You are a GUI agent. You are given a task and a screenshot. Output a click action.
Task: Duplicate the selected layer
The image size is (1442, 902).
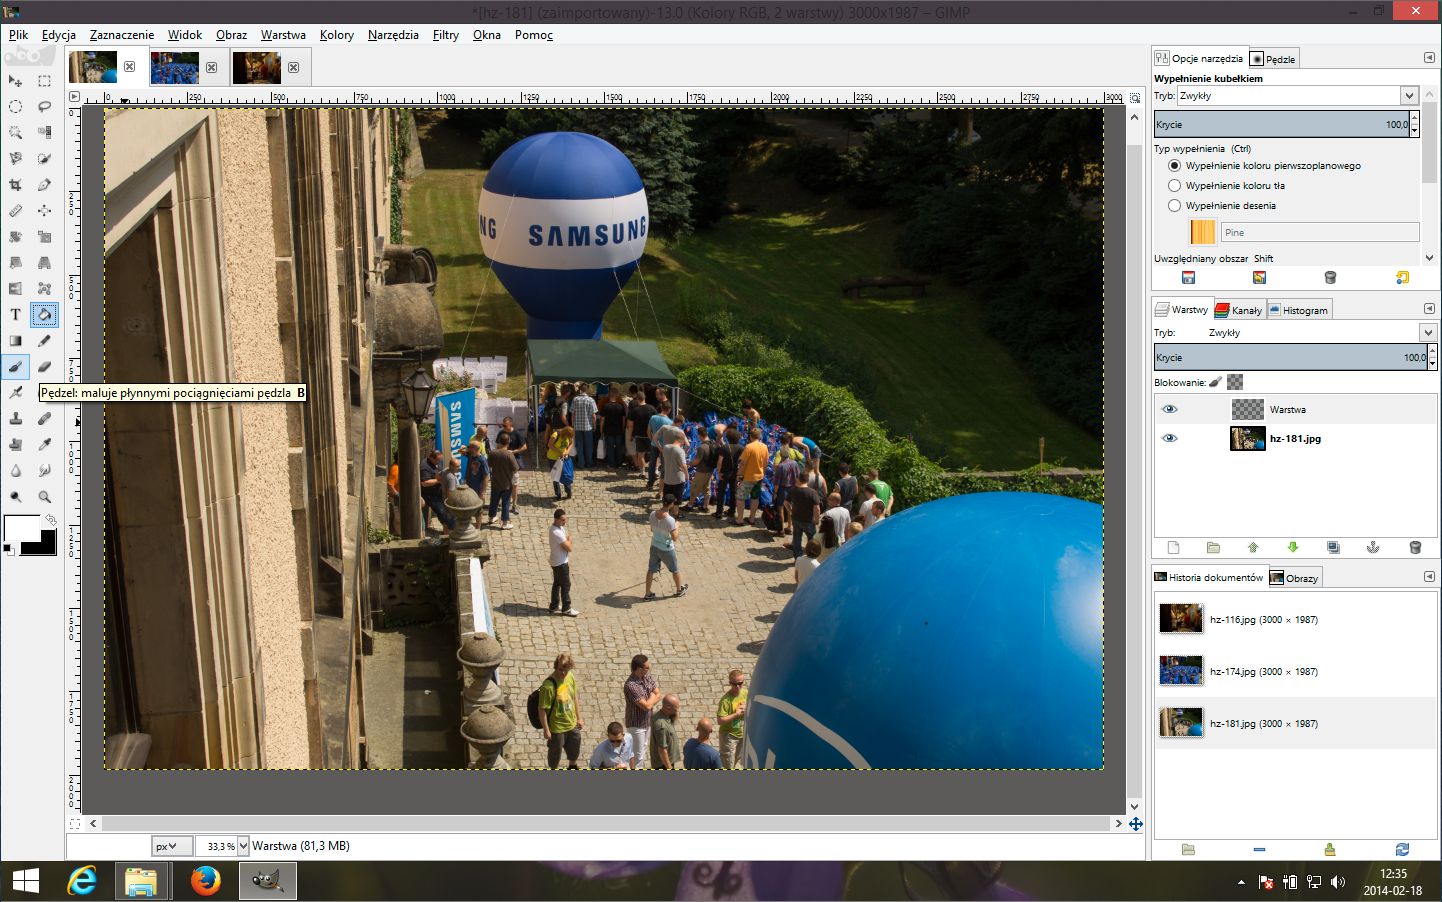pyautogui.click(x=1333, y=548)
